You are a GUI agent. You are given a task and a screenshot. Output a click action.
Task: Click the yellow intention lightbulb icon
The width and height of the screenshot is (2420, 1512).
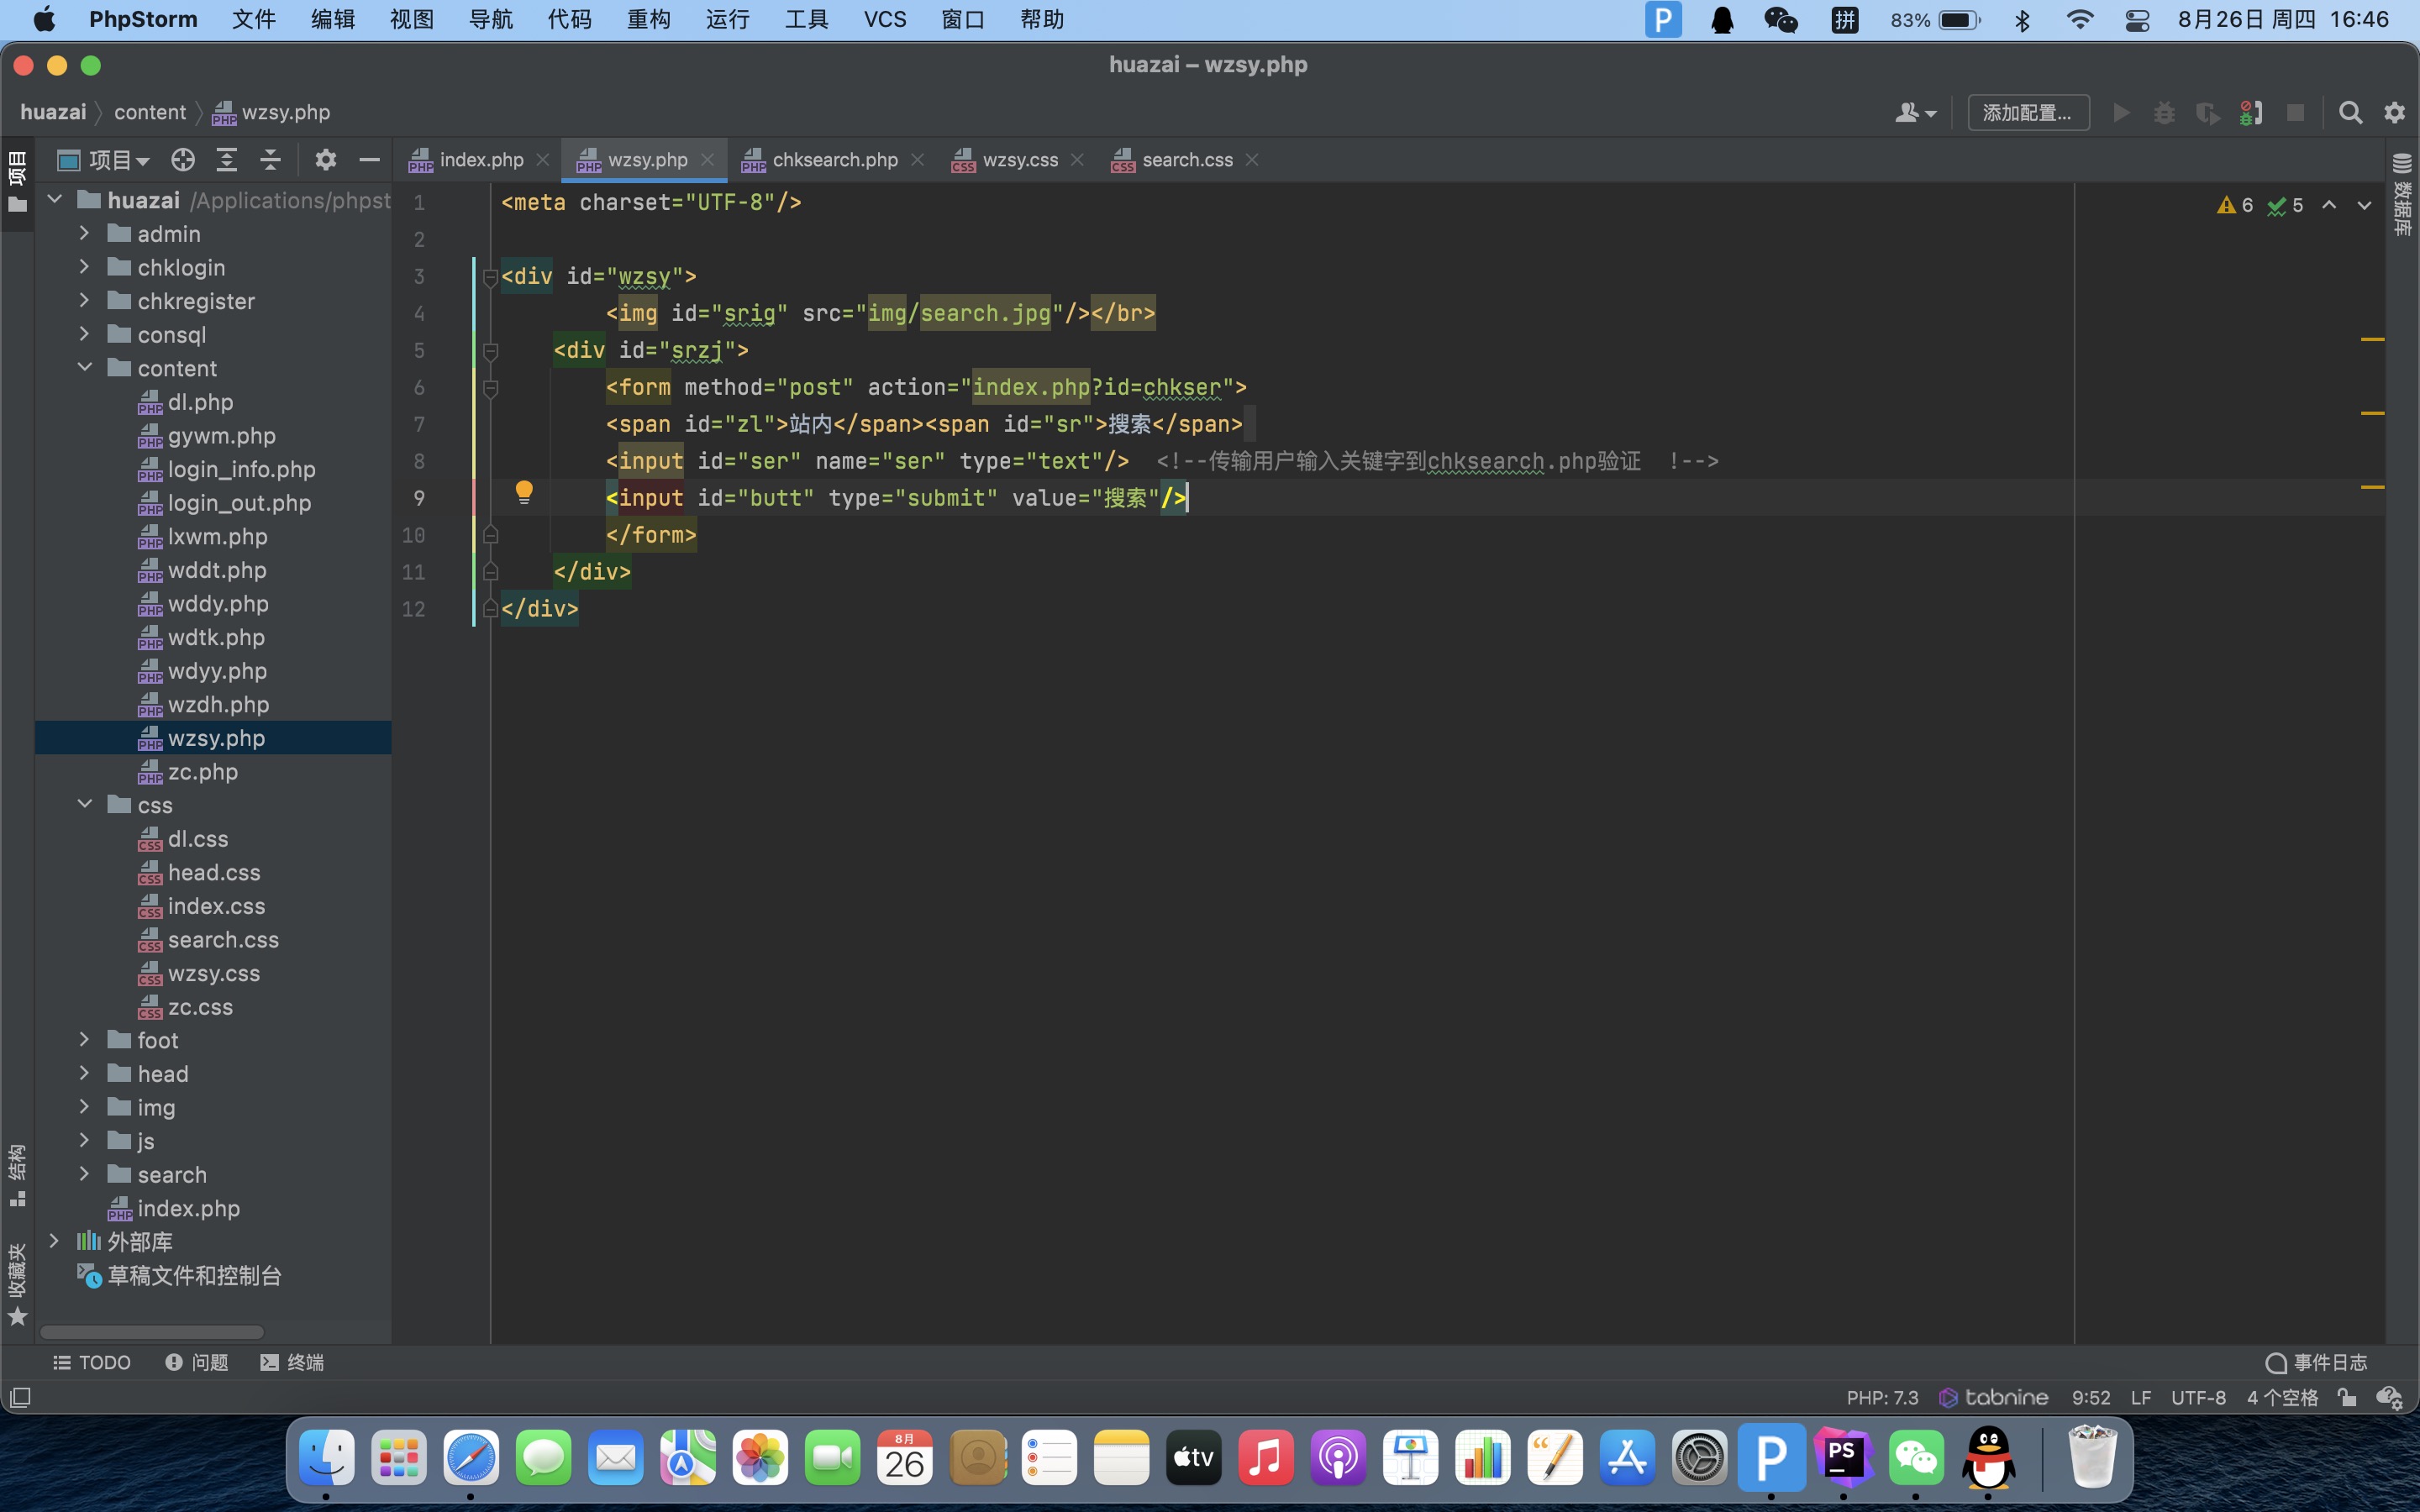point(524,492)
